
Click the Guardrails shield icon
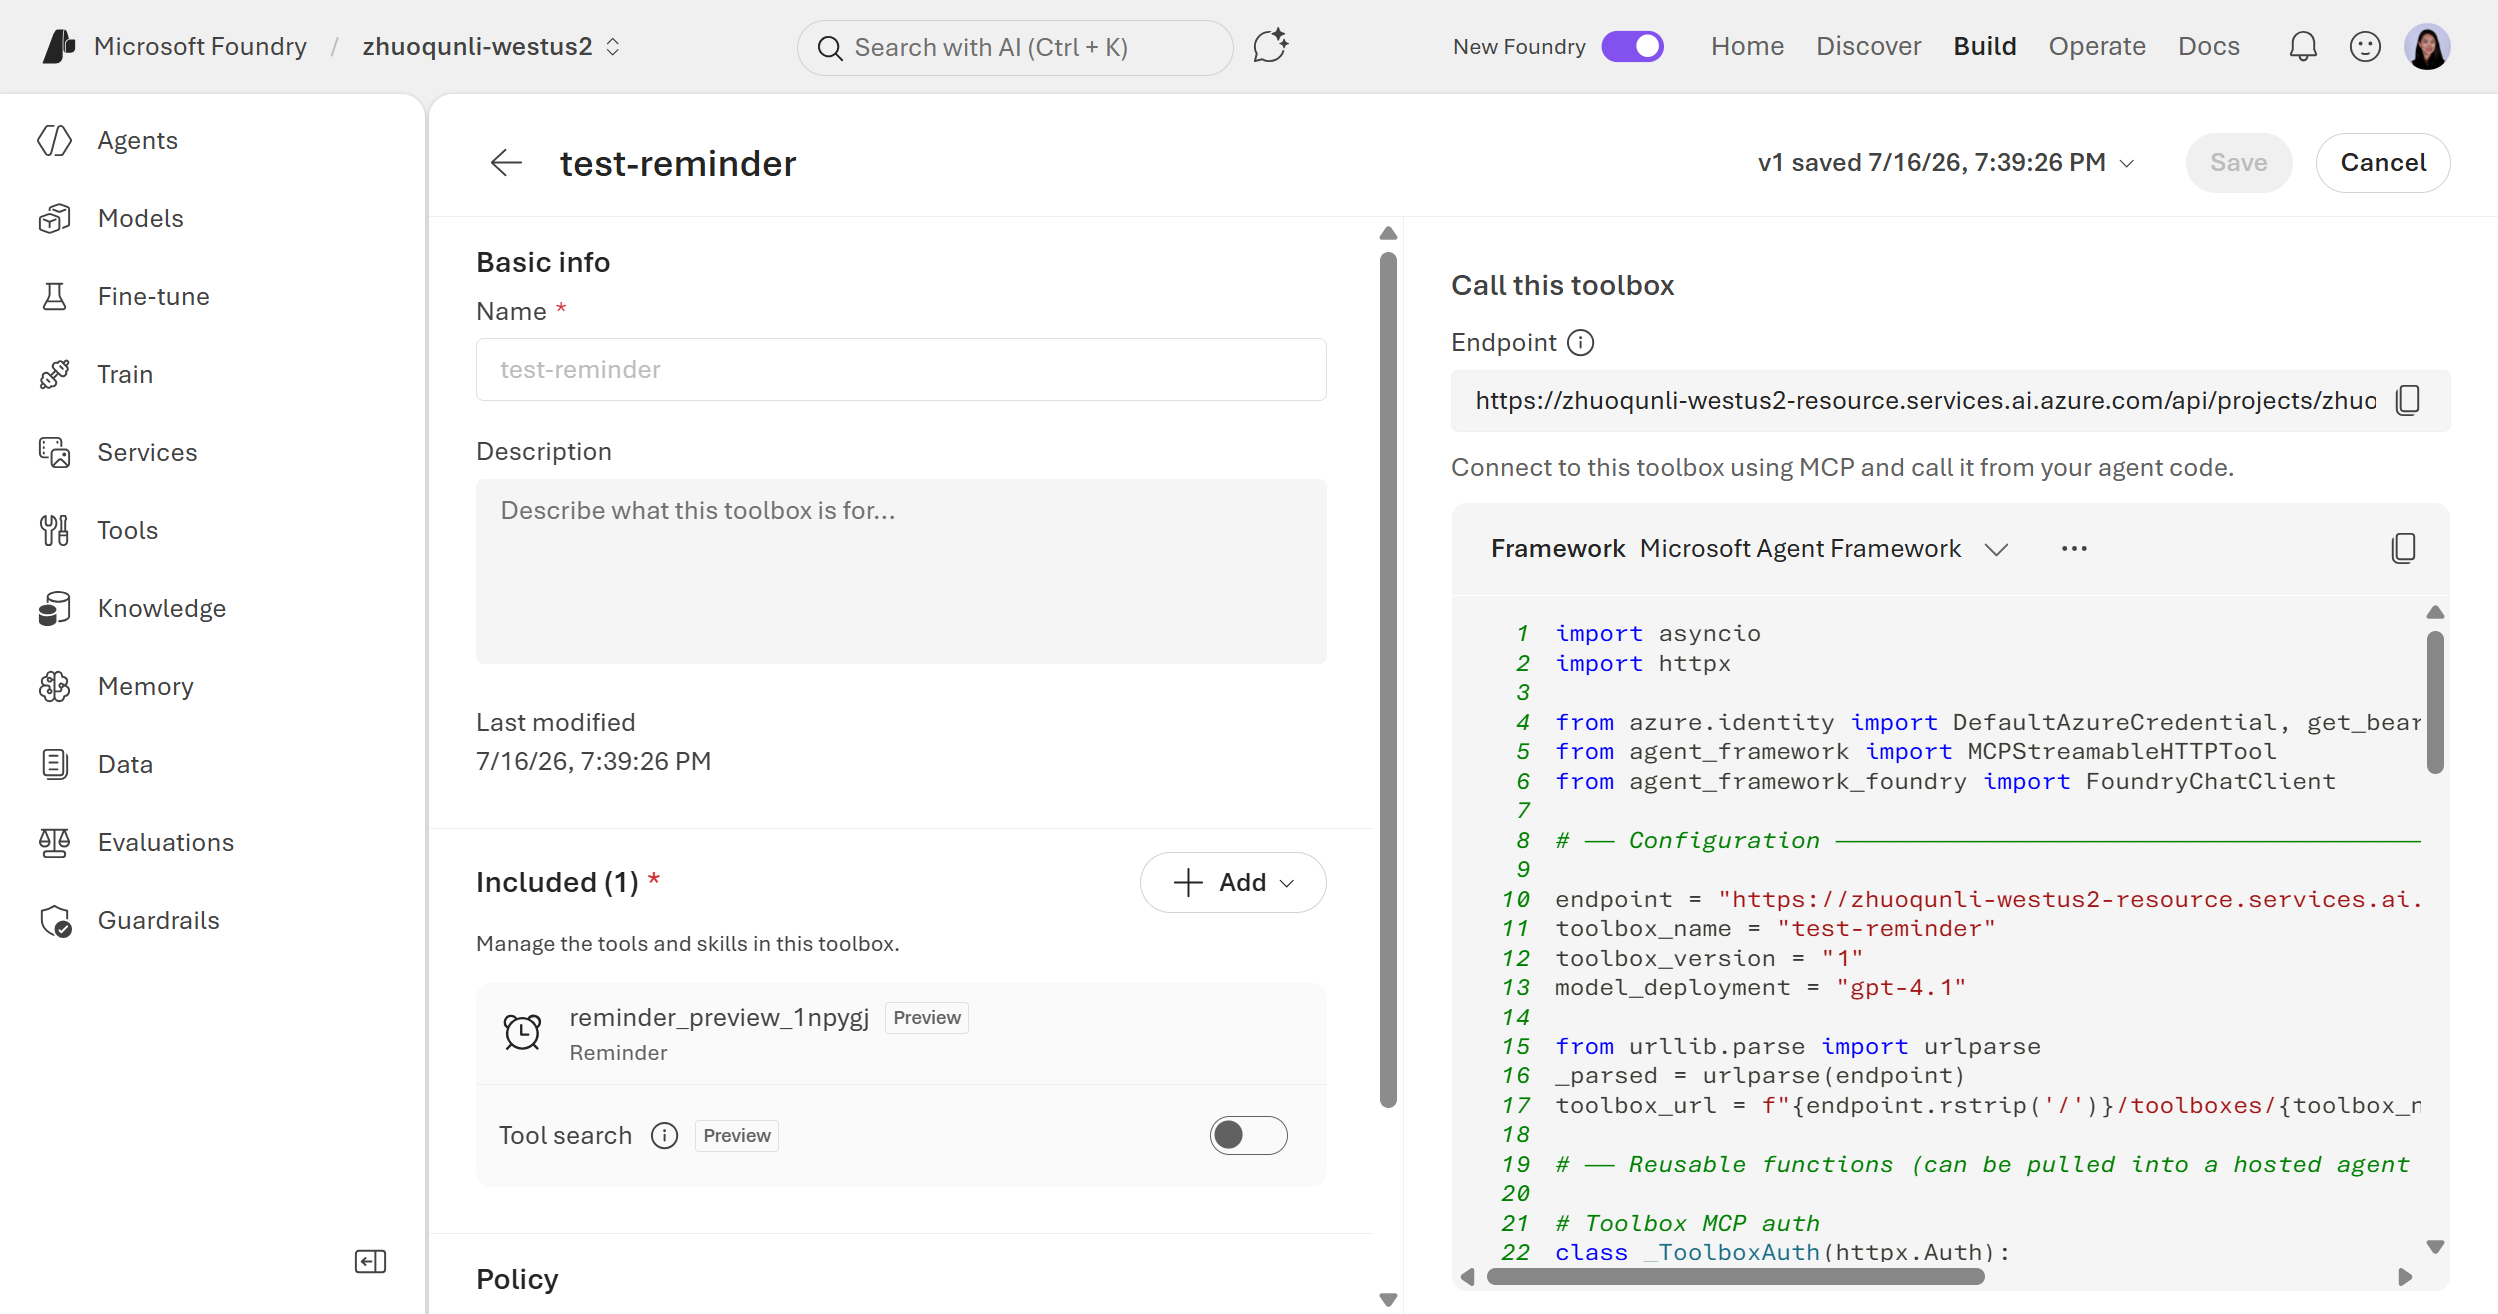(55, 921)
